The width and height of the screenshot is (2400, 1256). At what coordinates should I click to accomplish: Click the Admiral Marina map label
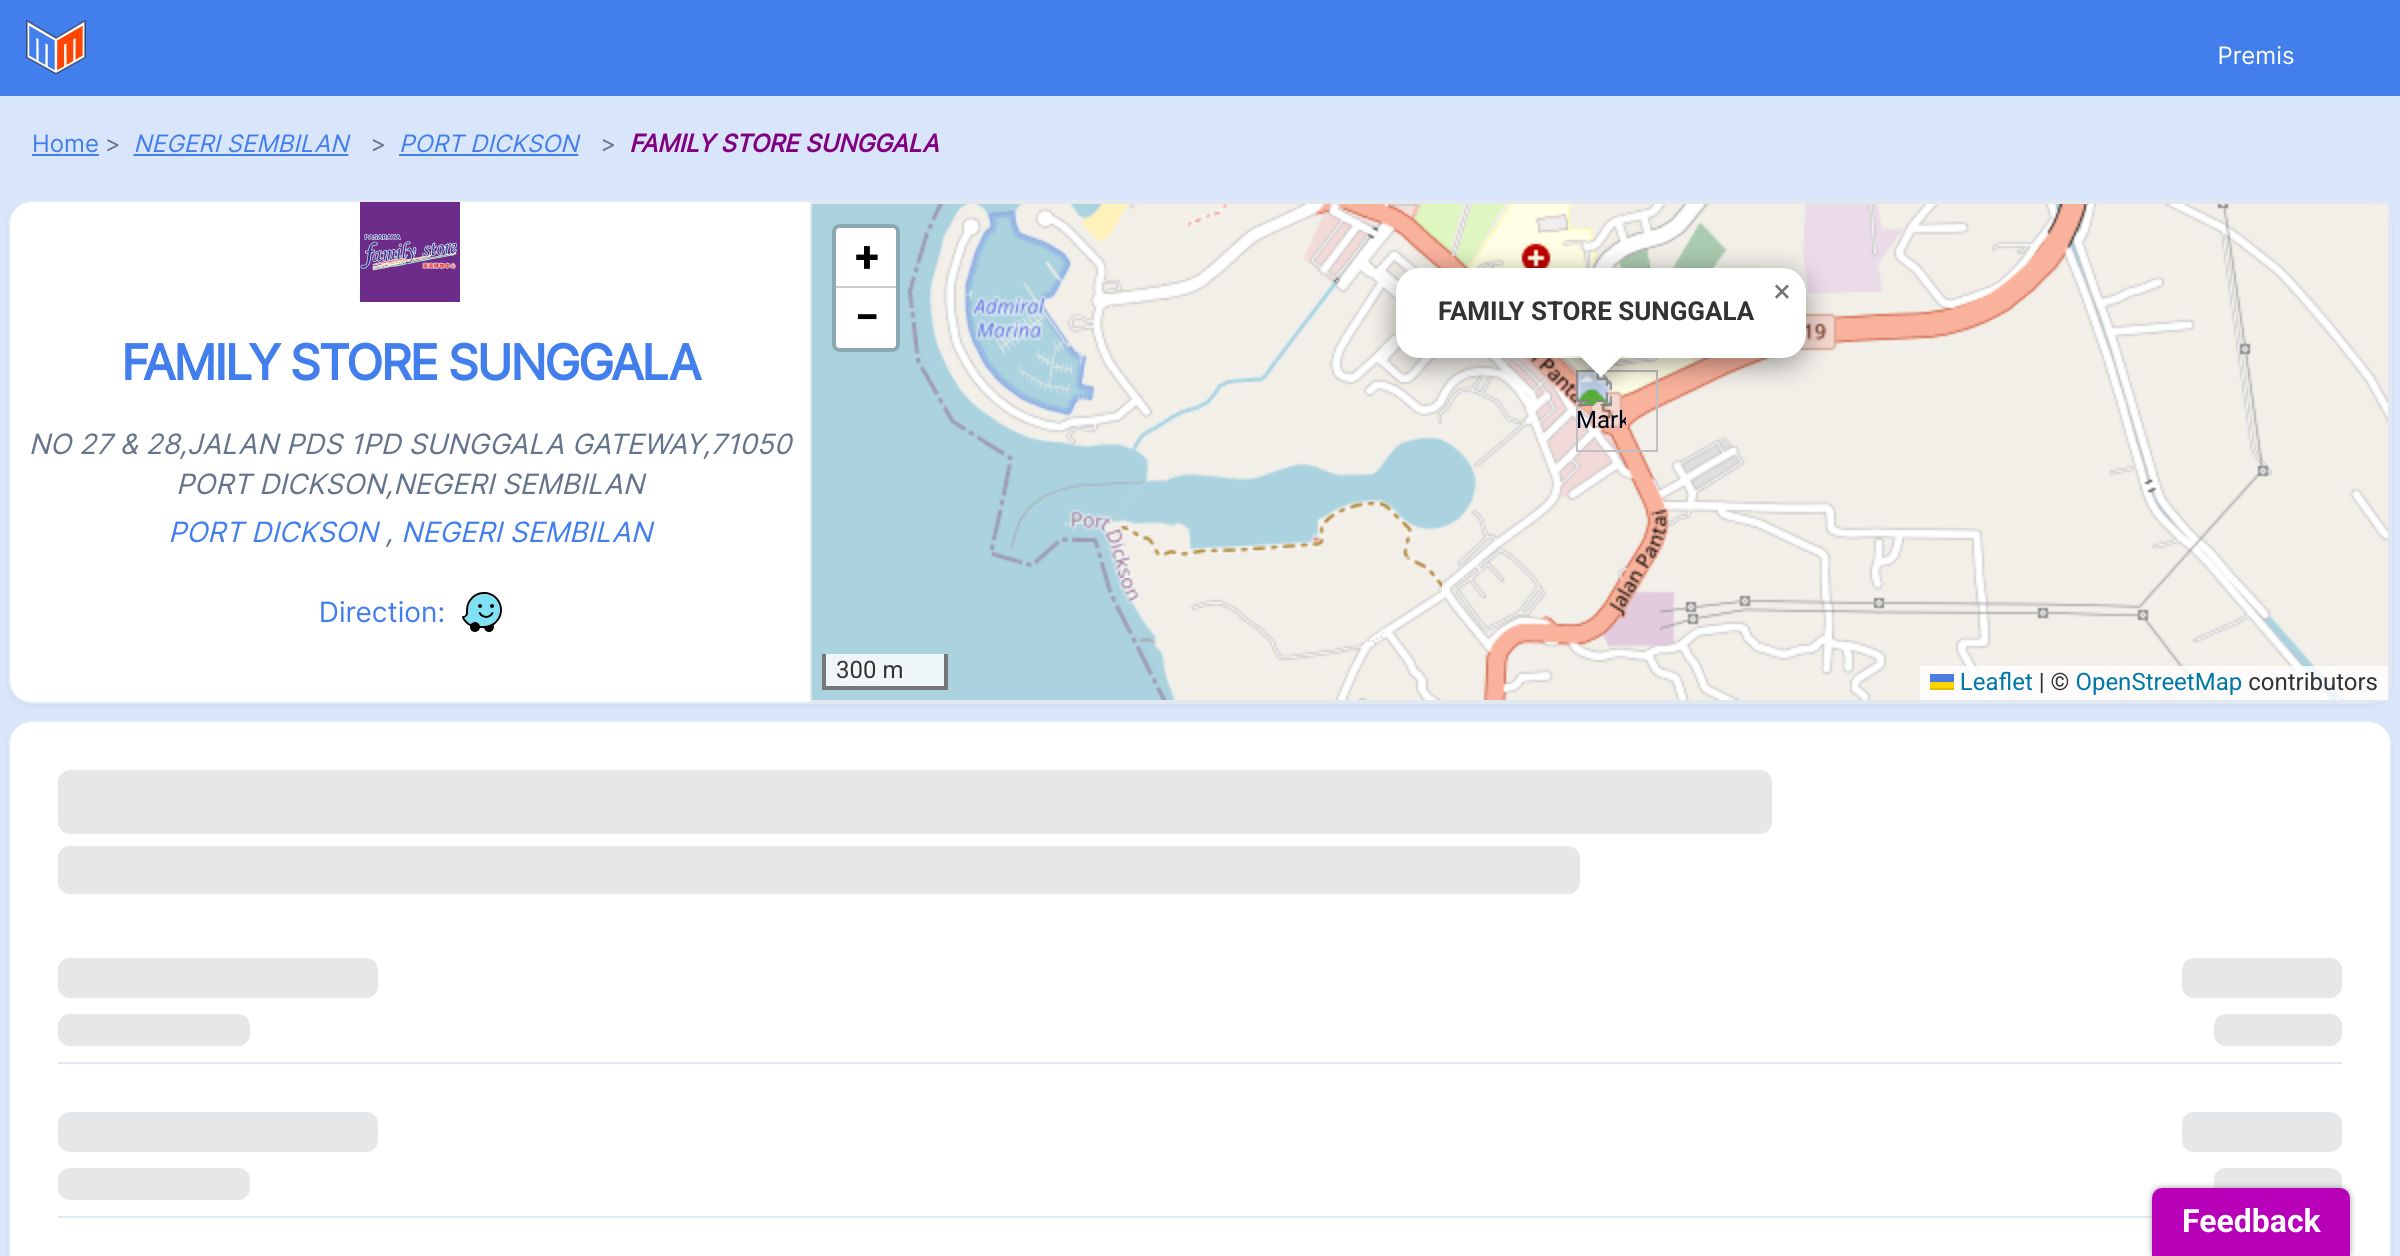click(1009, 318)
